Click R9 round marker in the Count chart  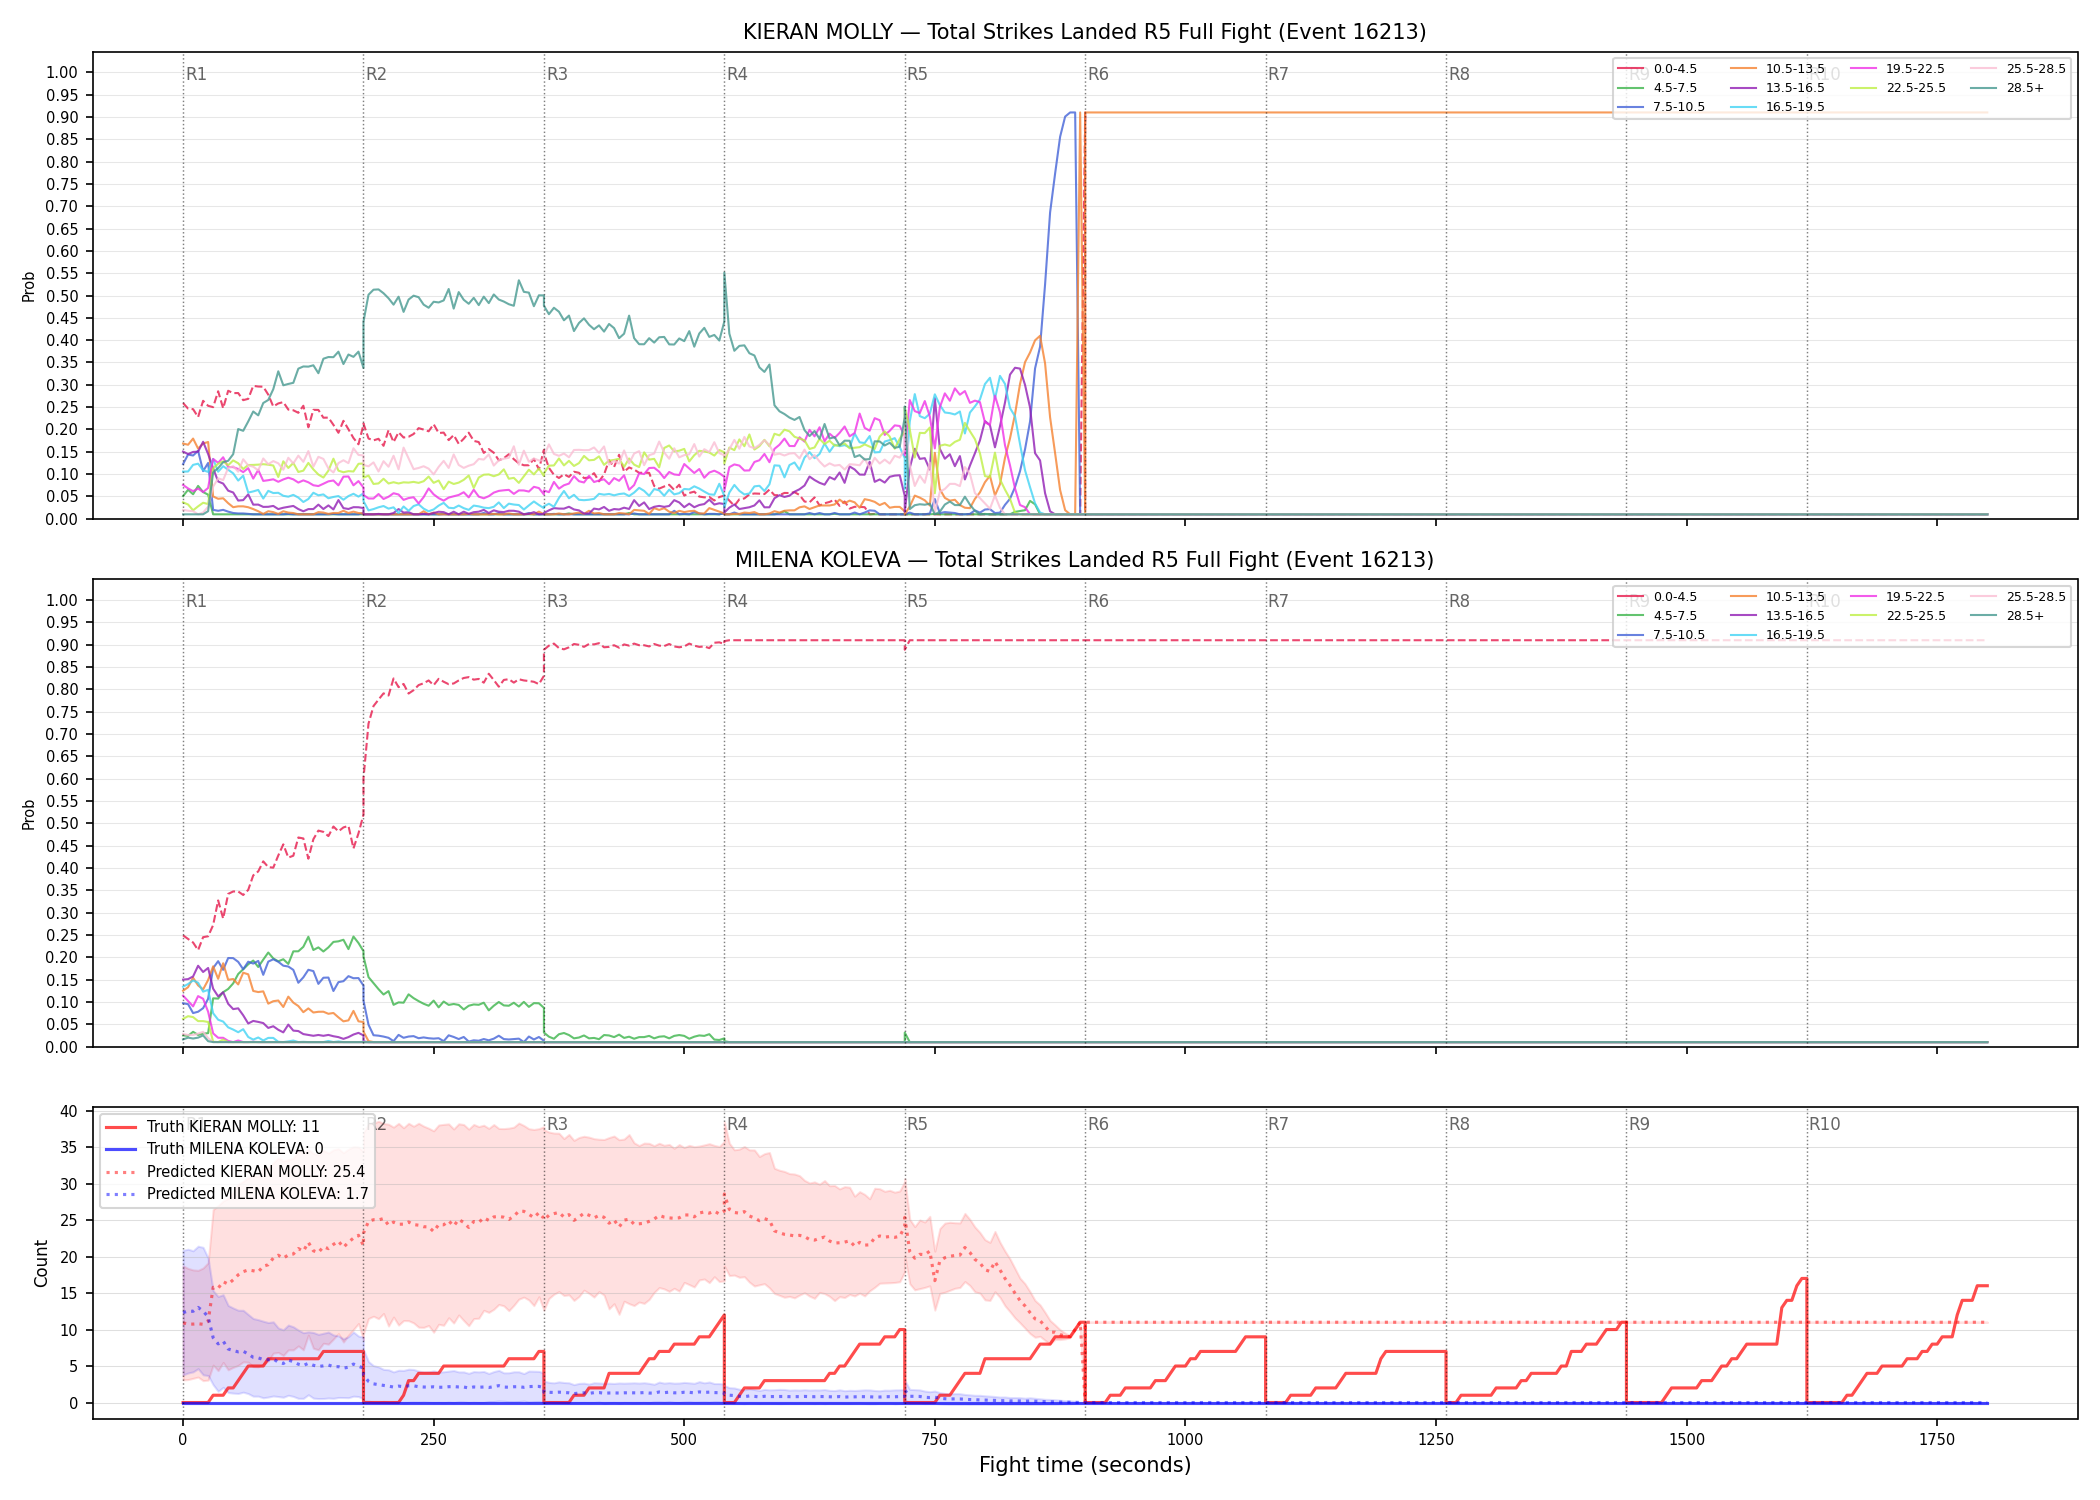click(1639, 1124)
